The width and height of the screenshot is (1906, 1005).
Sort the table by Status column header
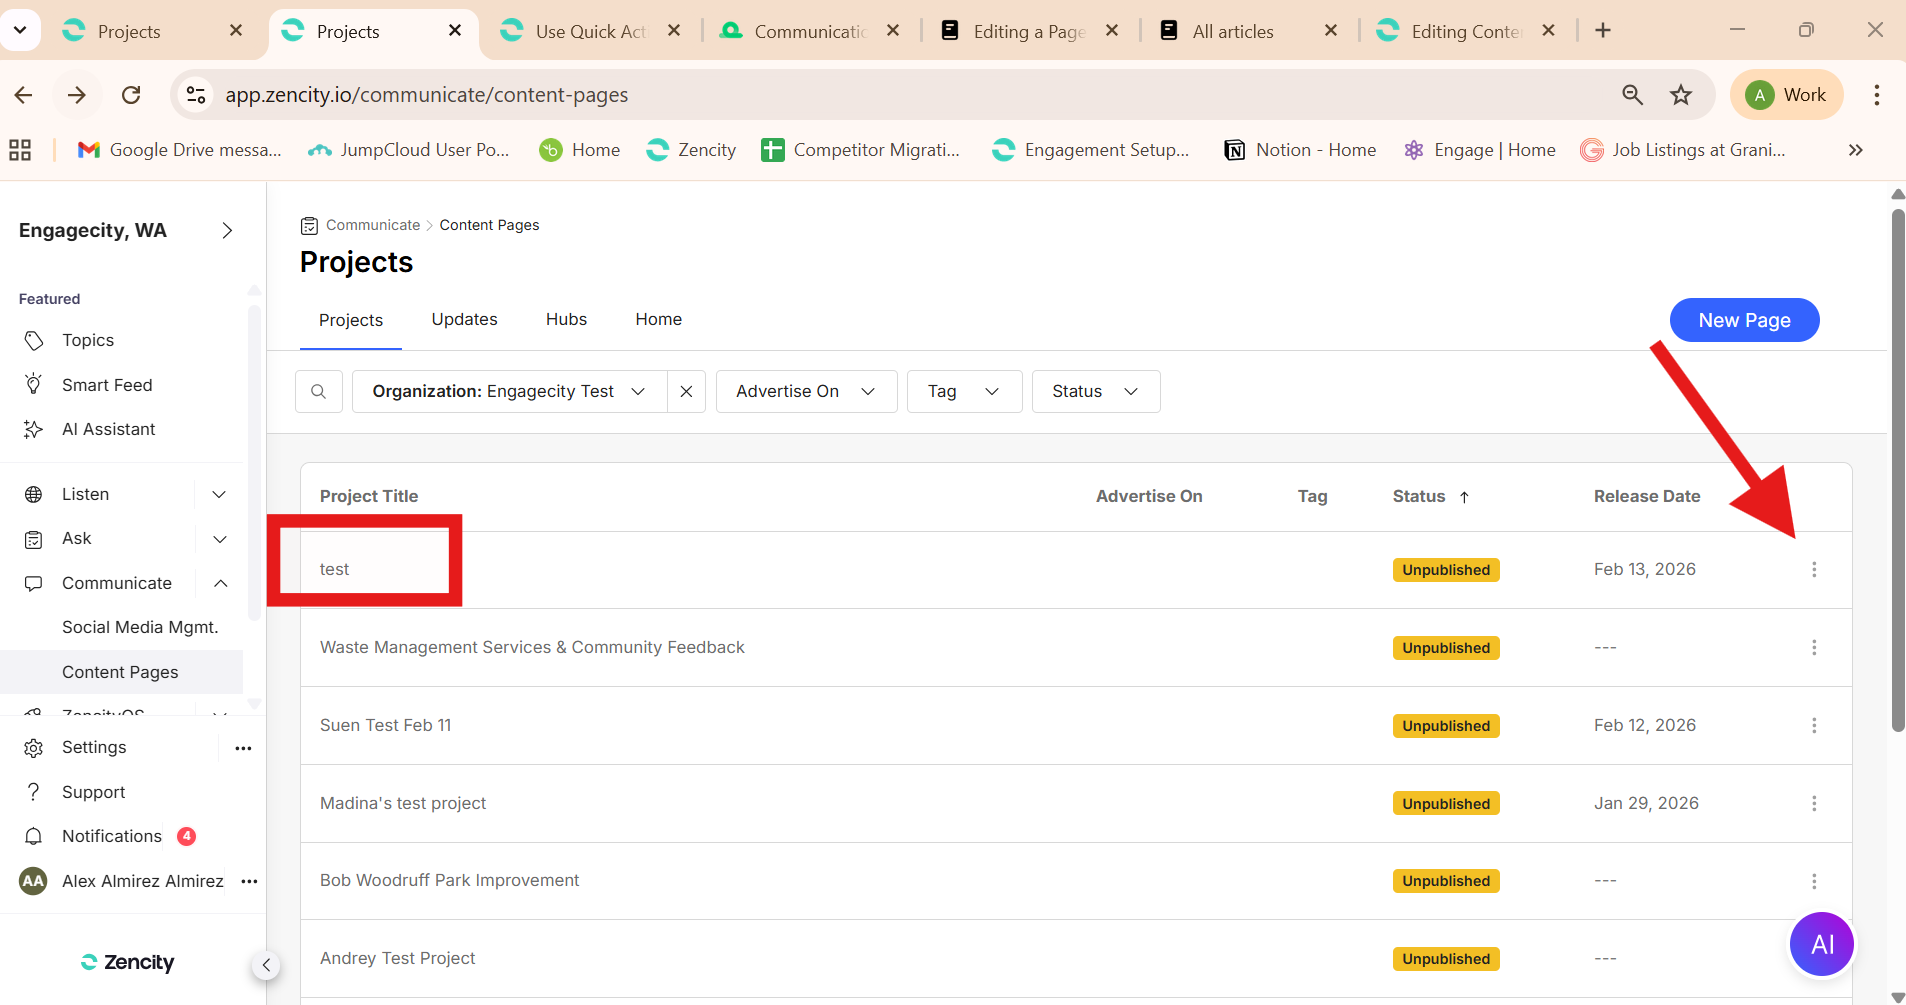click(x=1419, y=496)
